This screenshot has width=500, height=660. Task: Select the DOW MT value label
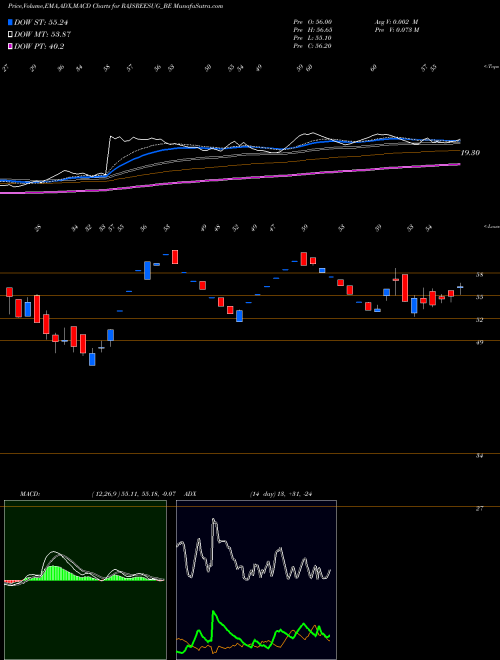tap(42, 35)
